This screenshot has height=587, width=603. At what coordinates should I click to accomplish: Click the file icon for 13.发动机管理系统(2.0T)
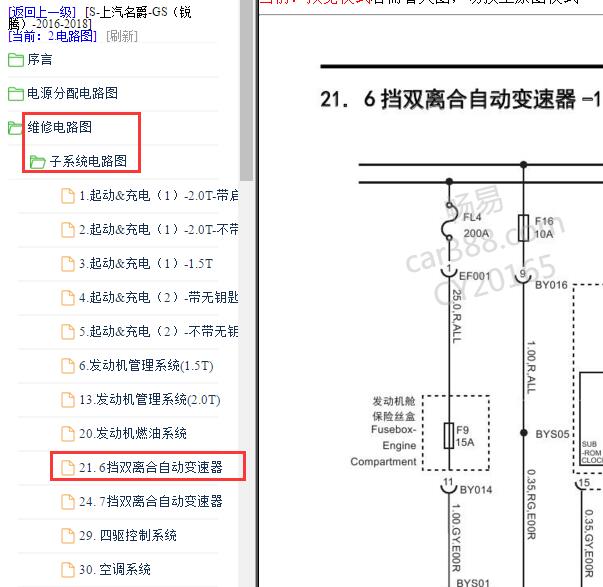pyautogui.click(x=68, y=400)
